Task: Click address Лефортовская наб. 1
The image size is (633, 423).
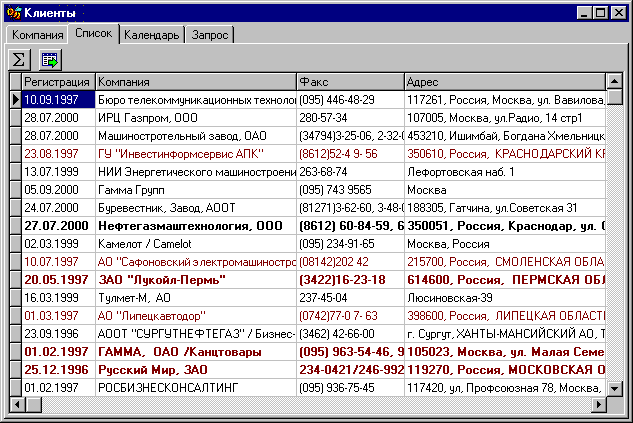Action: pyautogui.click(x=505, y=172)
